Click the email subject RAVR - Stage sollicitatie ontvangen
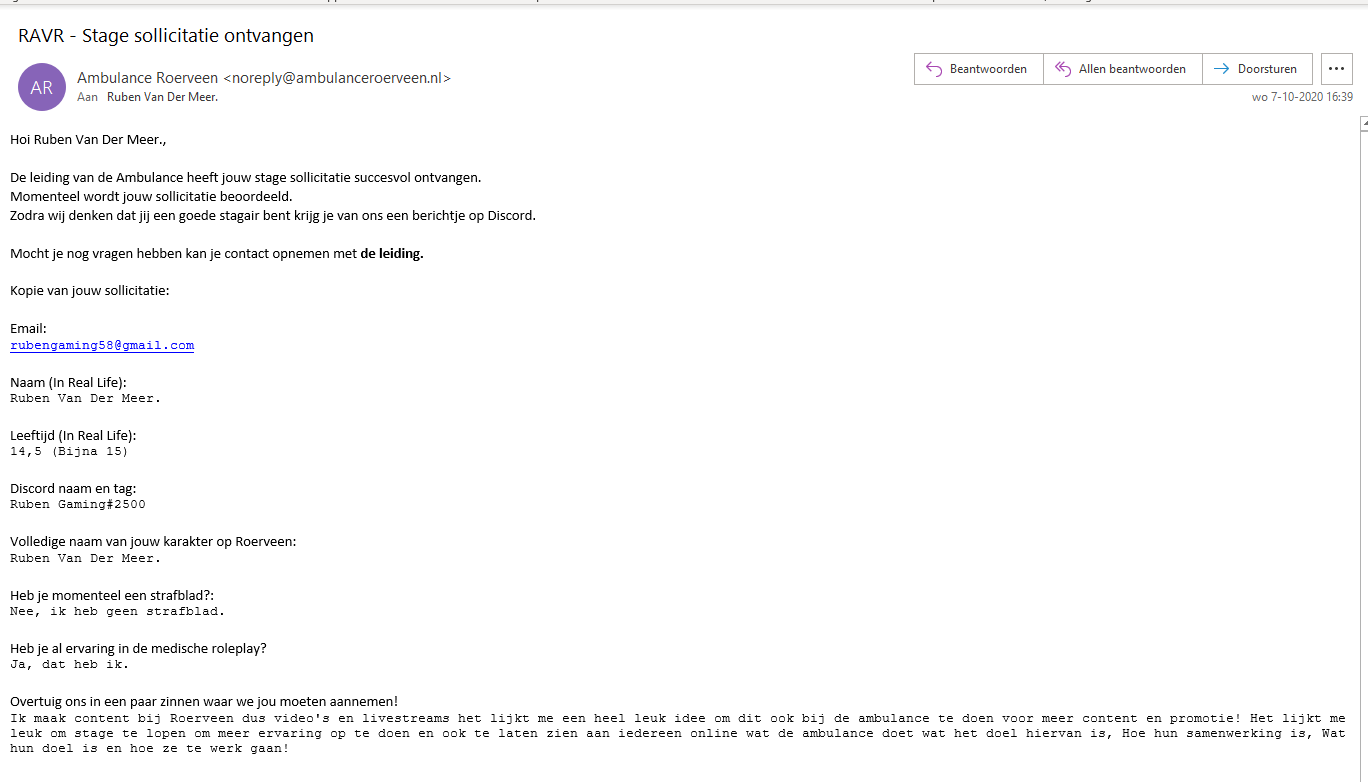 pyautogui.click(x=166, y=36)
